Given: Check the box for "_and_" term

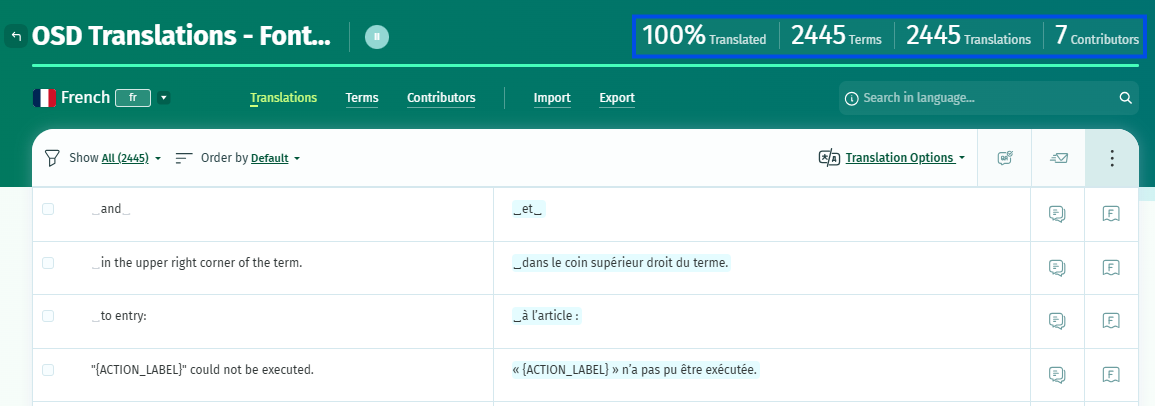Looking at the screenshot, I should tap(48, 209).
